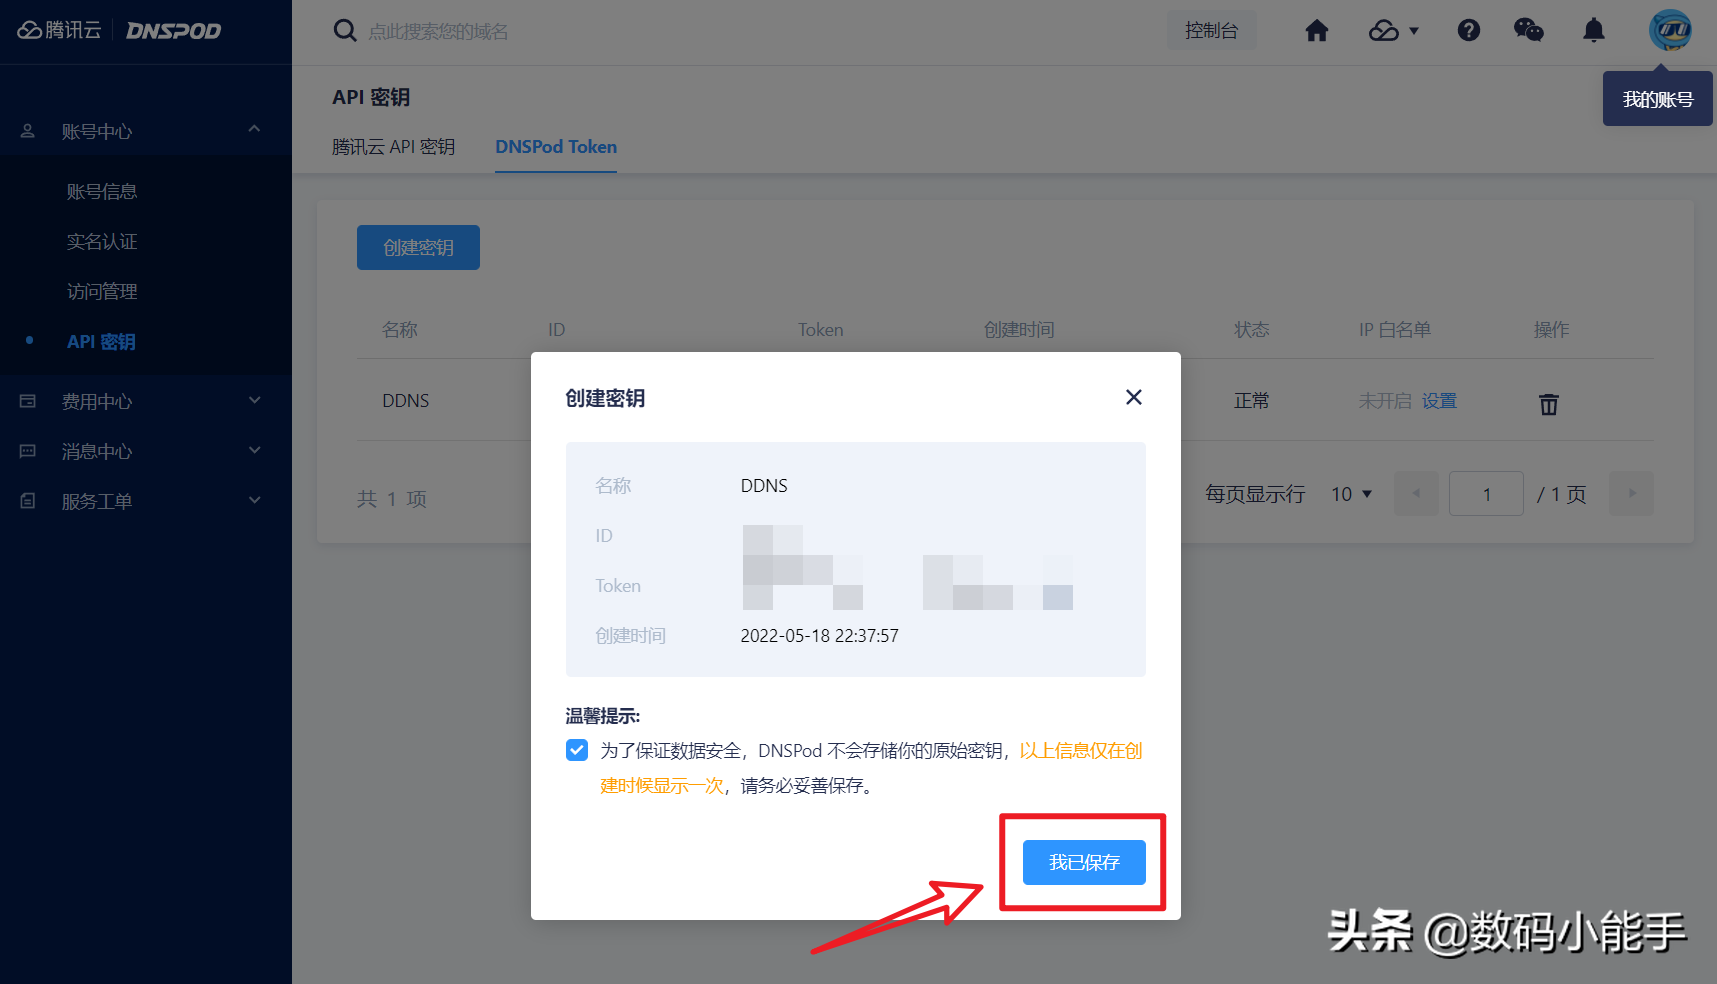Open the rows-per-page dropdown showing 10
Screen dimensions: 1717x984
(x=1350, y=493)
